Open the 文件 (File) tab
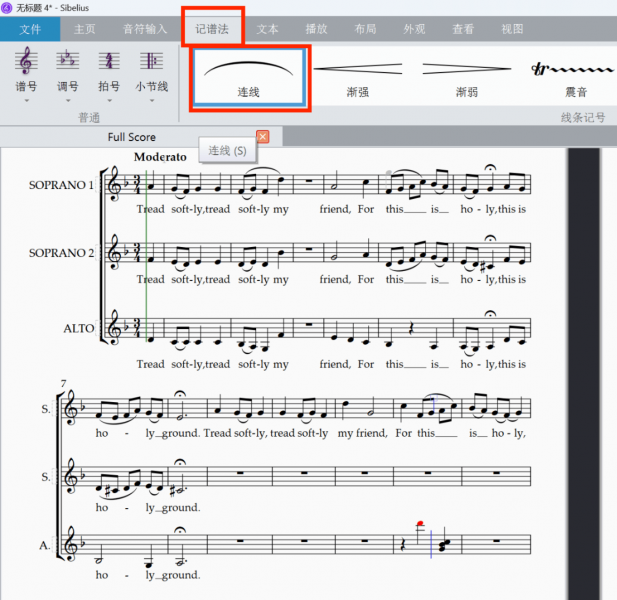This screenshot has height=600, width=617. point(30,29)
